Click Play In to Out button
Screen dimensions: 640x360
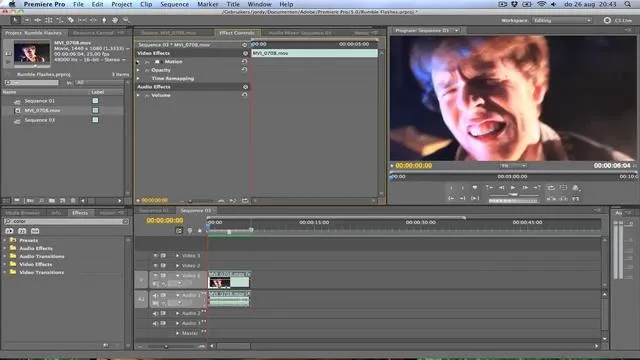click(x=475, y=198)
